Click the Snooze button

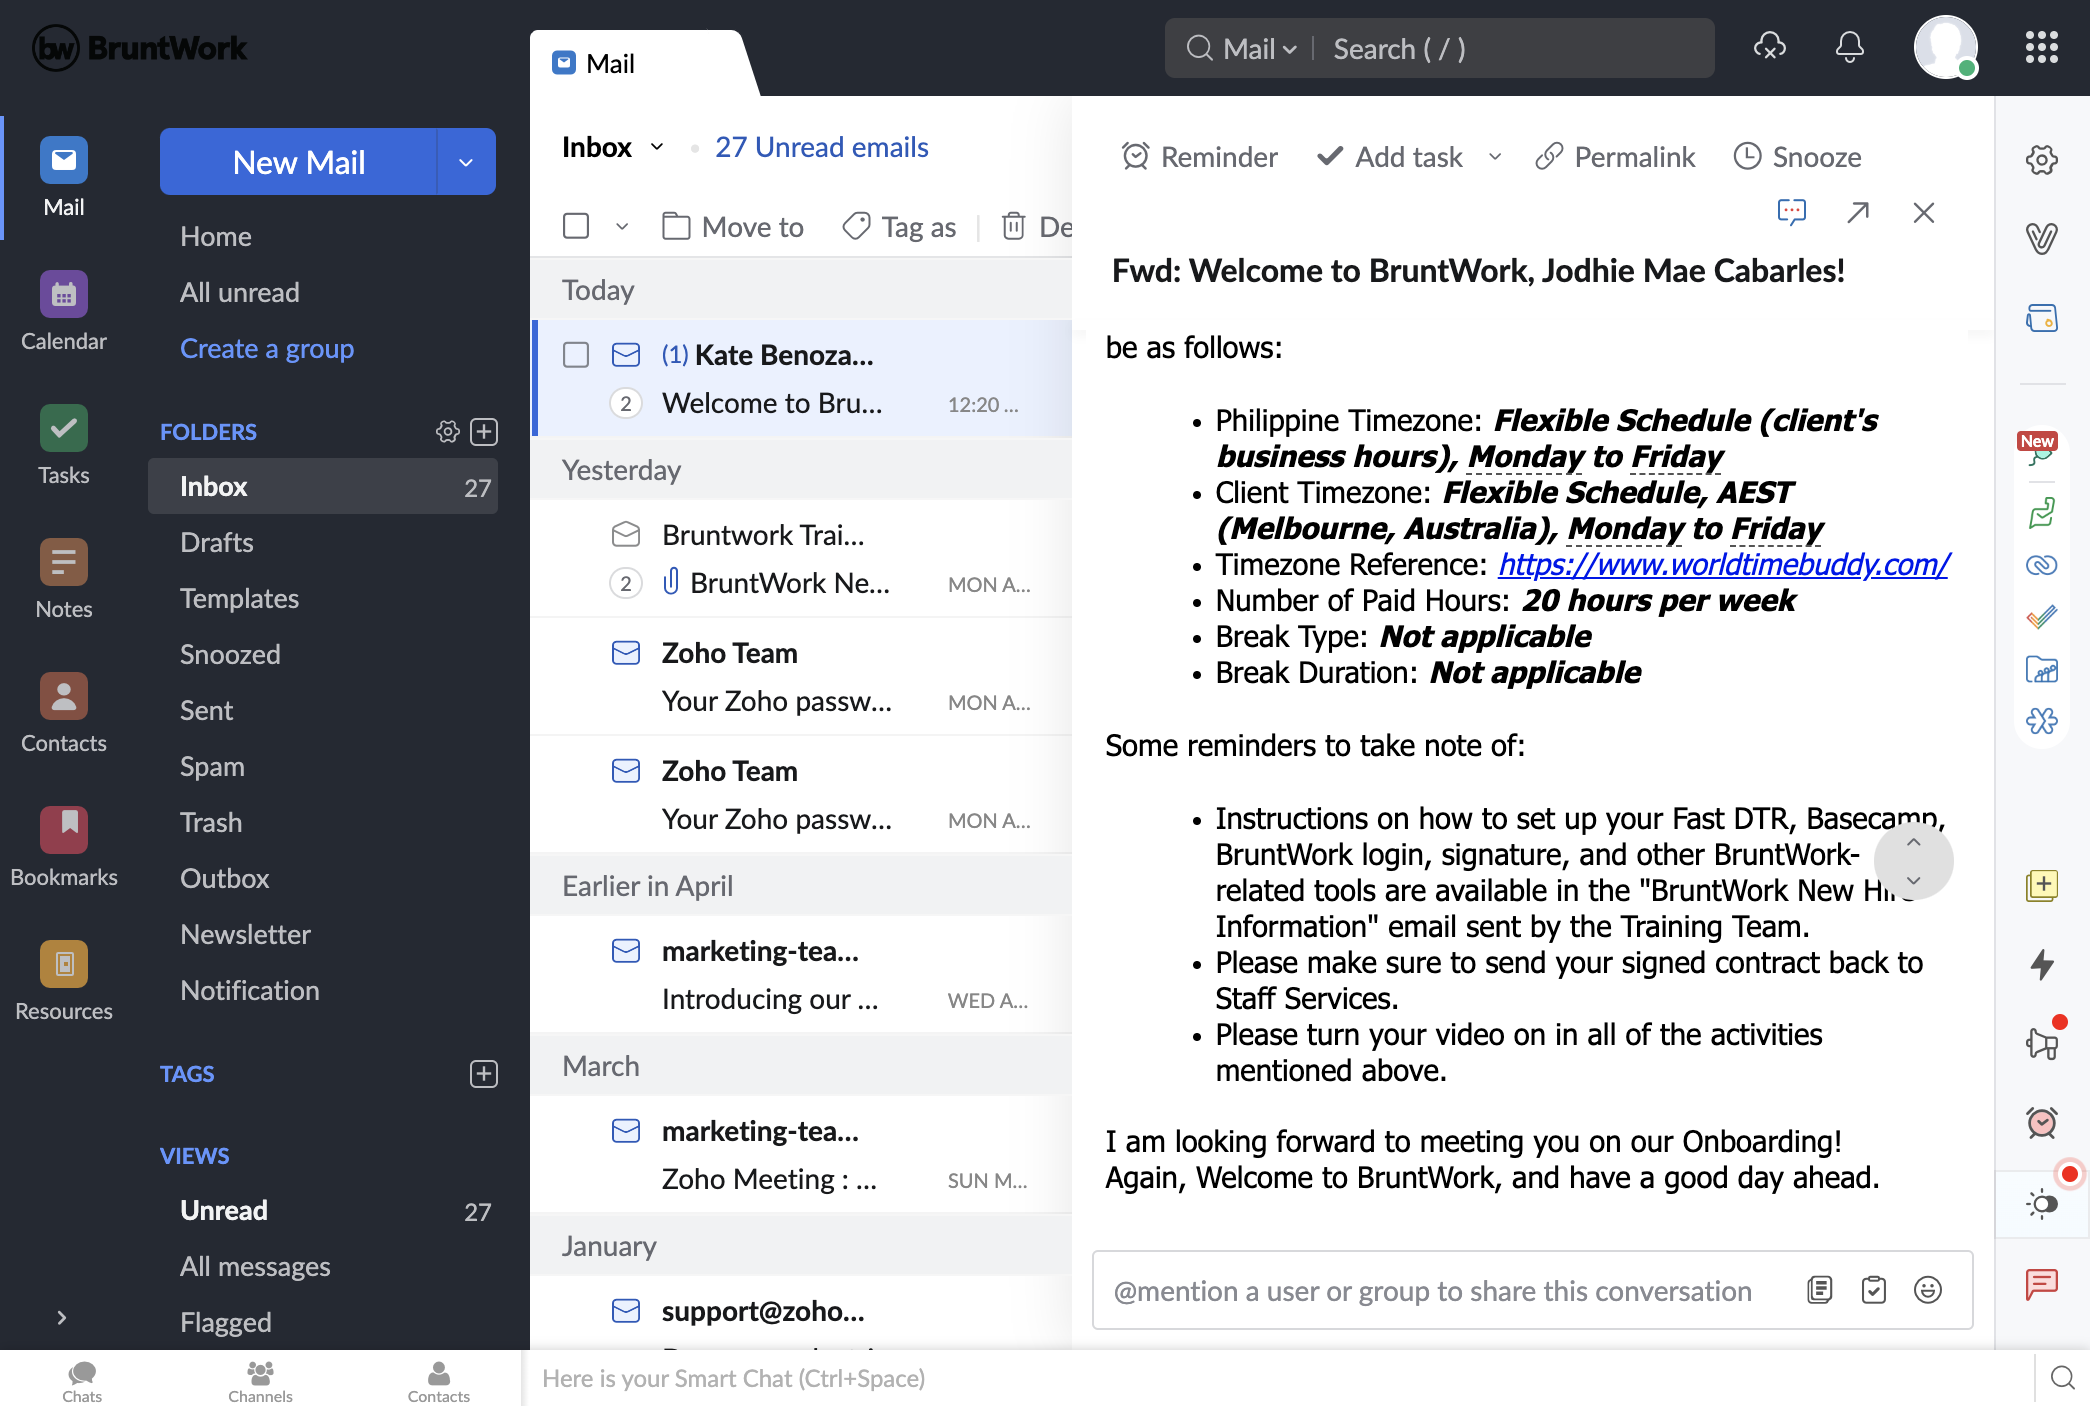1797,157
